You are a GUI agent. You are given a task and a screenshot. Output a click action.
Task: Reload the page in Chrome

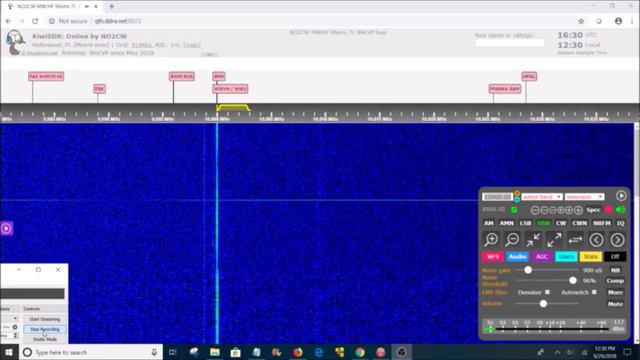(x=35, y=21)
